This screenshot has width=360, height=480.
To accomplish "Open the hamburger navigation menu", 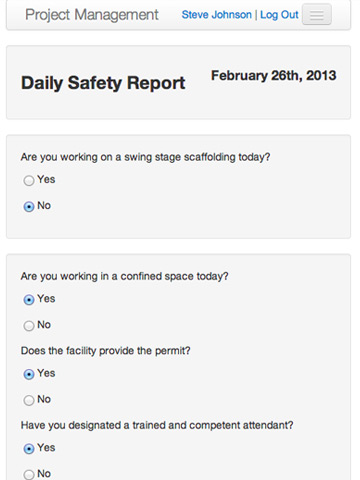I will click(x=317, y=15).
